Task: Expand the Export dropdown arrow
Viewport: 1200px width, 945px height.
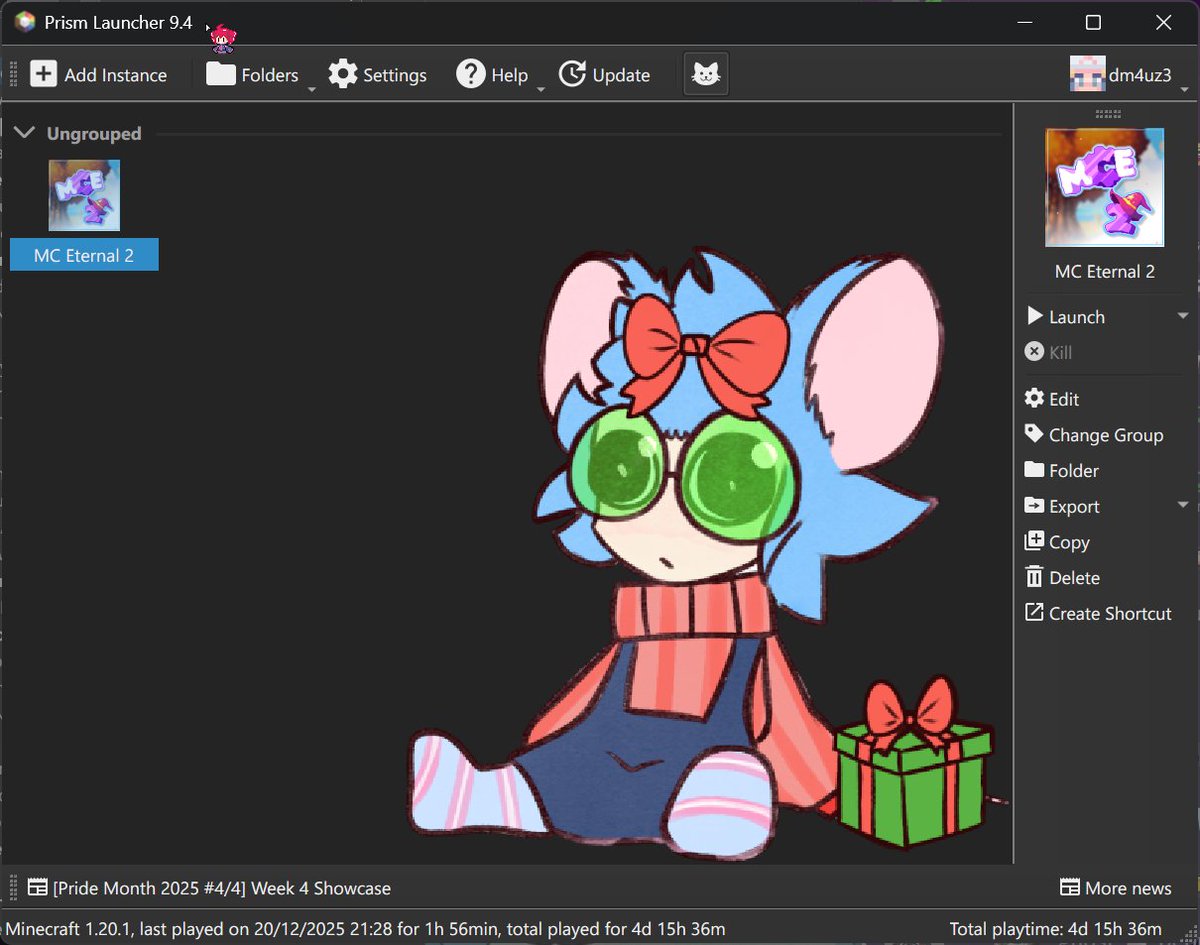Action: click(x=1183, y=506)
